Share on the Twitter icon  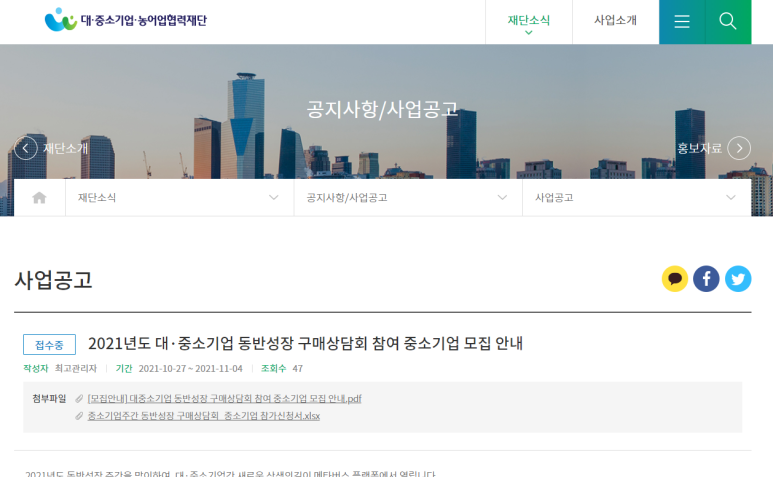738,279
